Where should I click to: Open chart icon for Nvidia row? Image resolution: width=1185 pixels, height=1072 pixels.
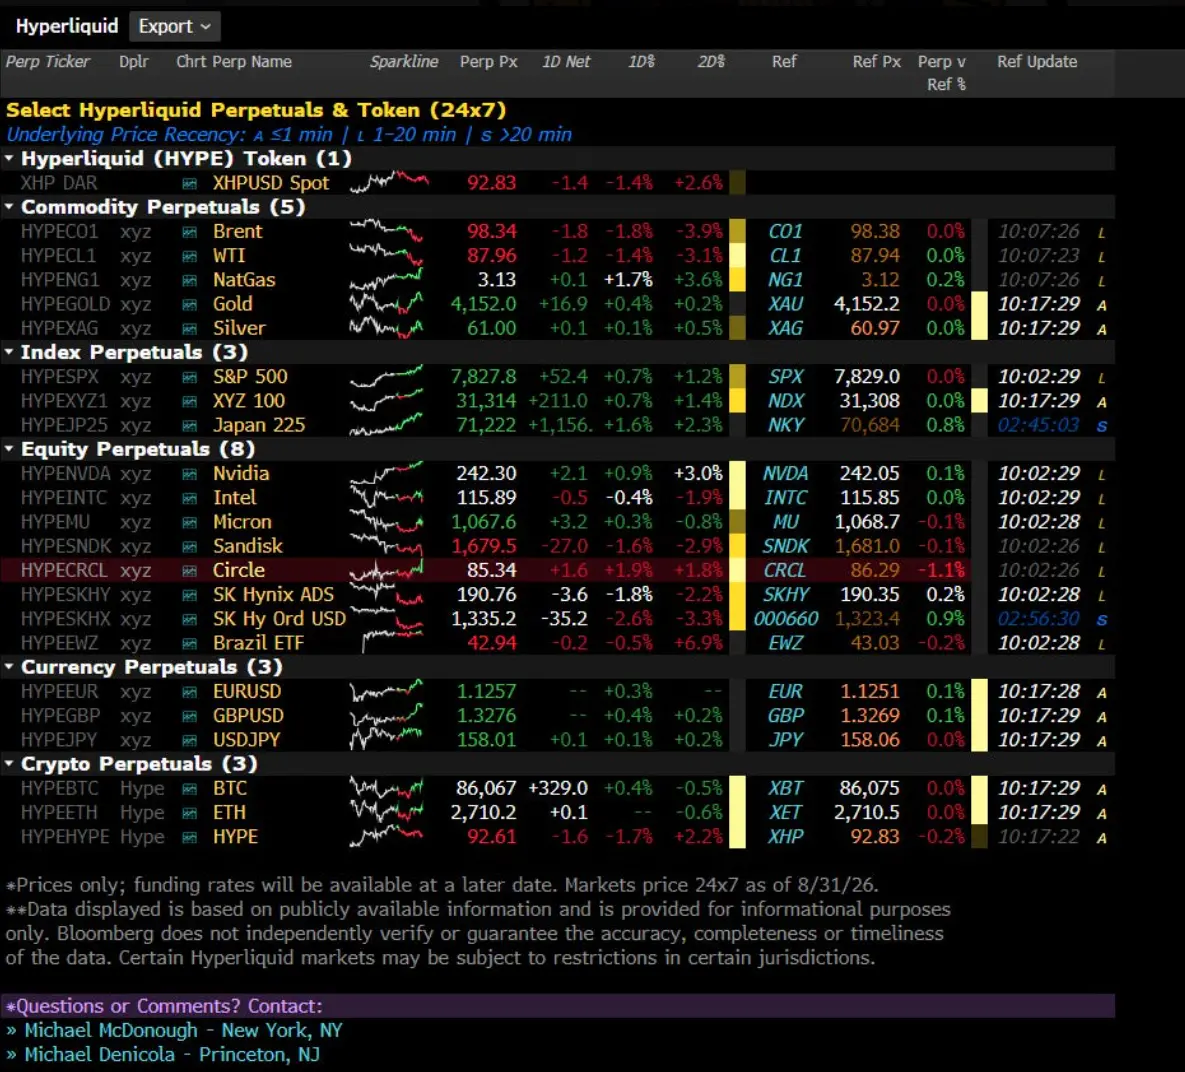[x=190, y=474]
